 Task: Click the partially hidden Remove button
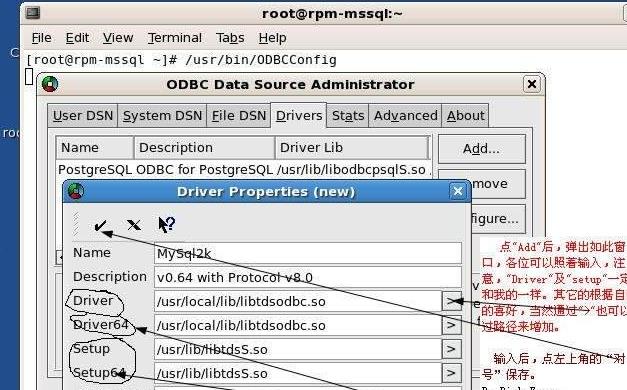498,184
